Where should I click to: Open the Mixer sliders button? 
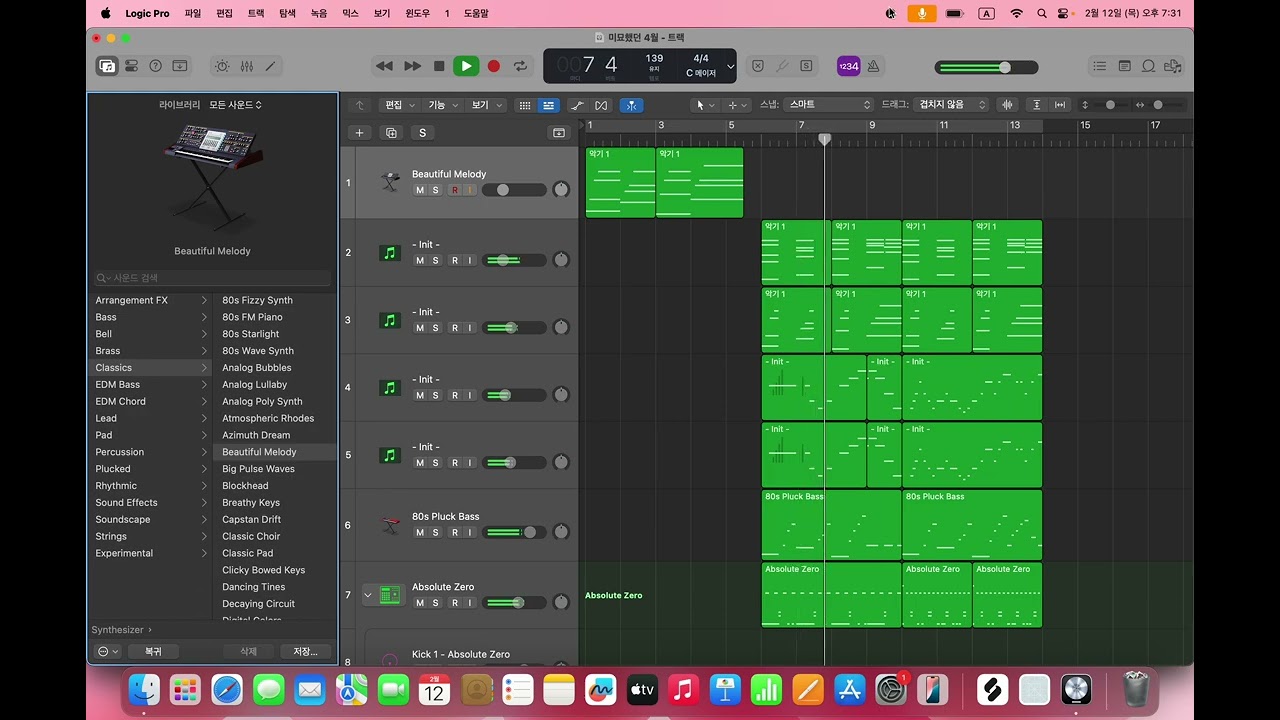[x=245, y=66]
